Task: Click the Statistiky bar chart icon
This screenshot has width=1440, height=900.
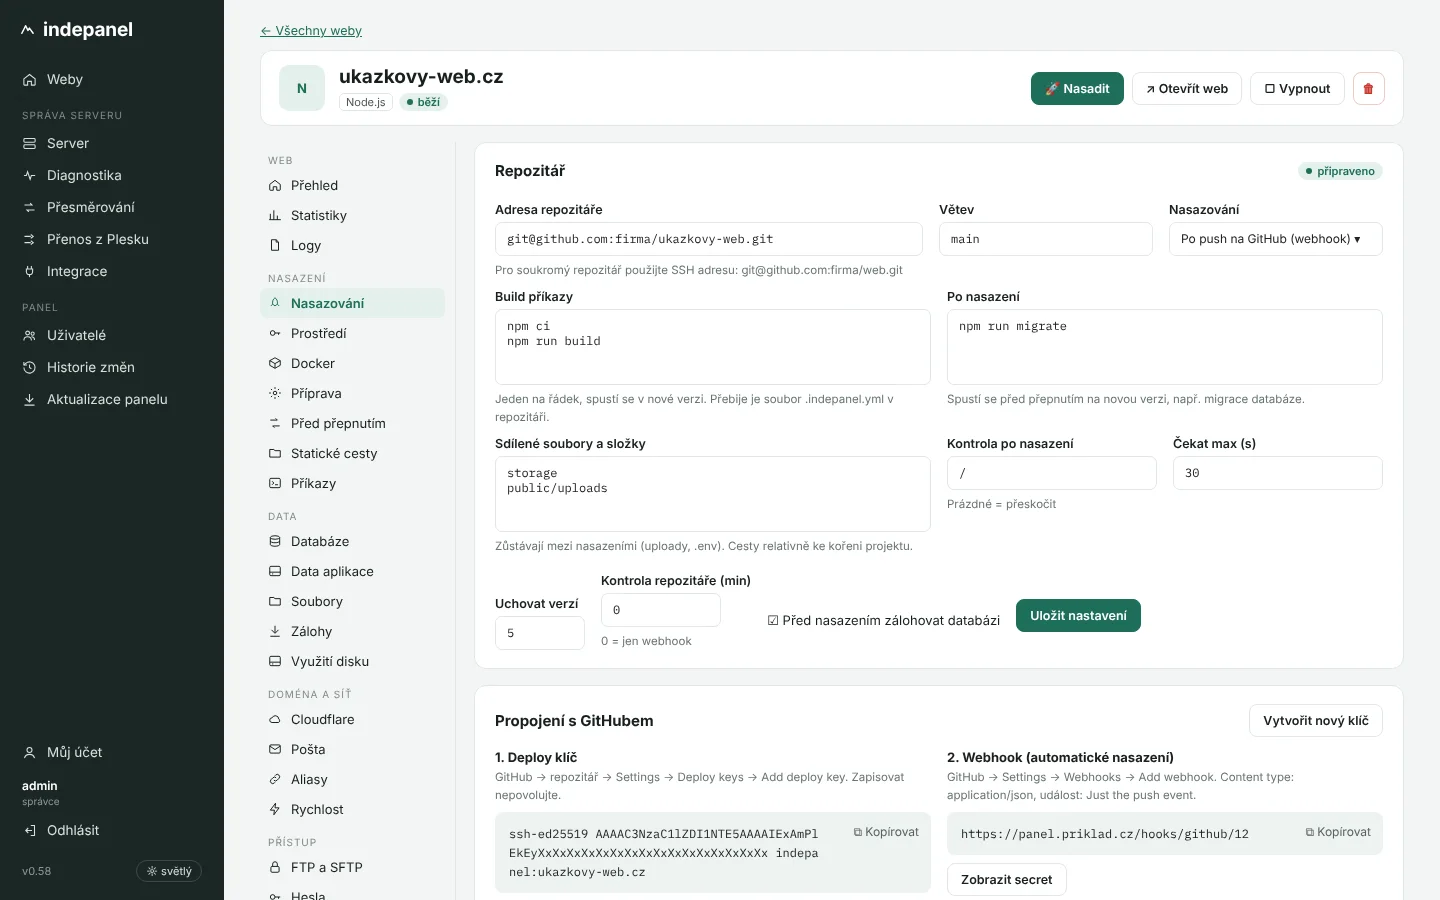Action: (x=275, y=216)
